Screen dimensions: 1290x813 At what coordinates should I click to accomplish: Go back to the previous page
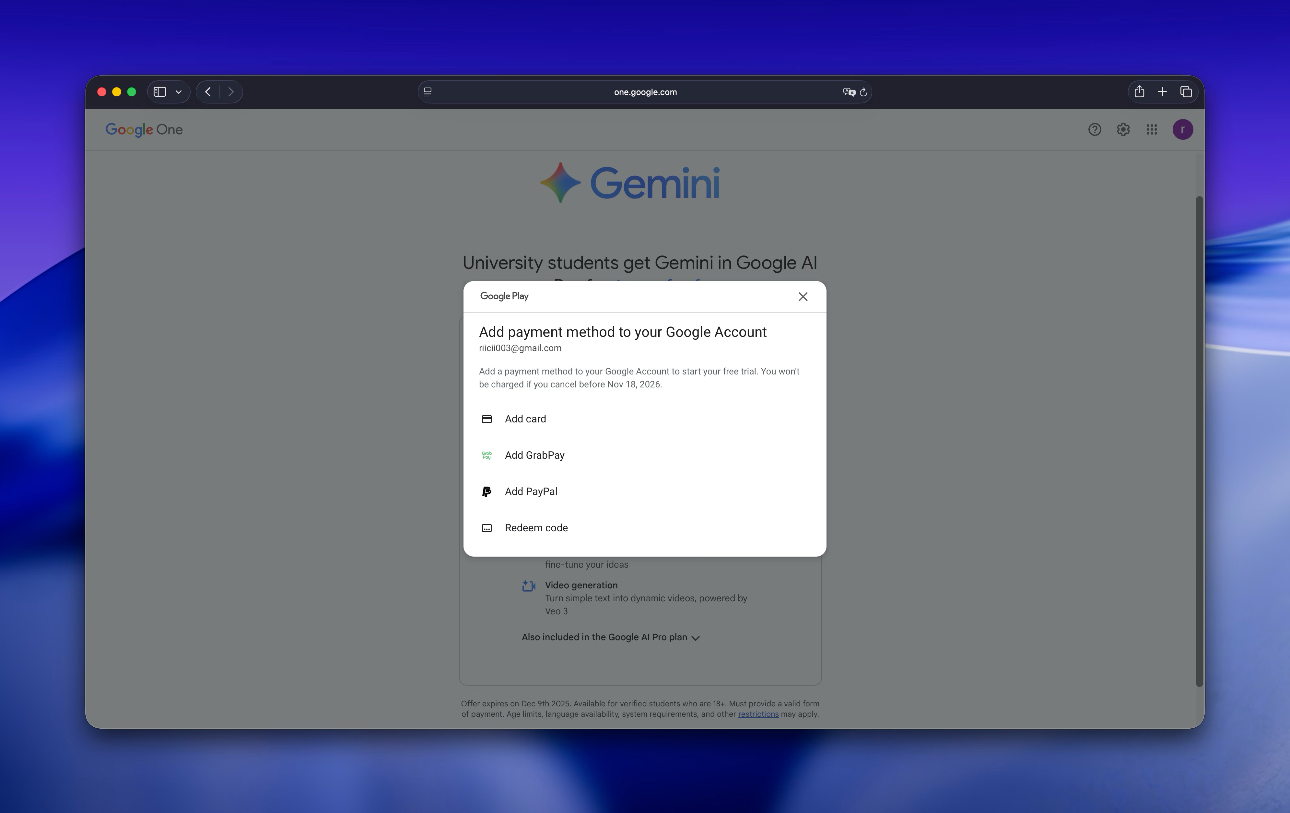208,92
